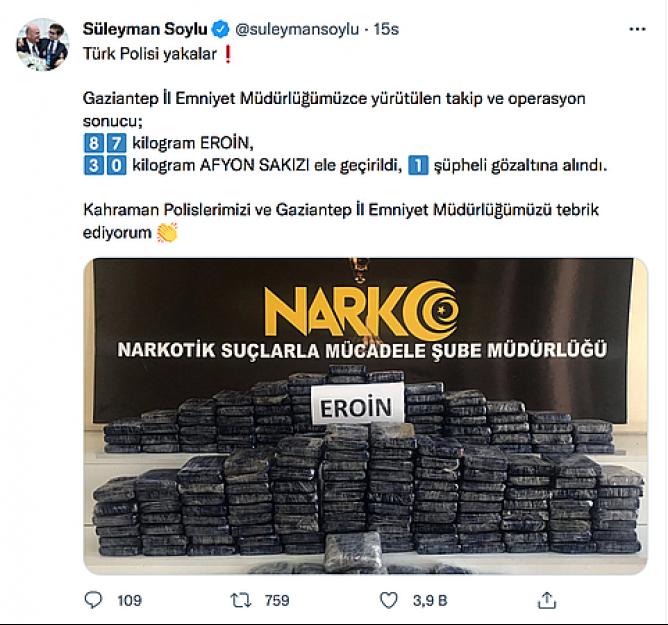Click the keycap 1 emoji before şüpheli

pos(418,166)
